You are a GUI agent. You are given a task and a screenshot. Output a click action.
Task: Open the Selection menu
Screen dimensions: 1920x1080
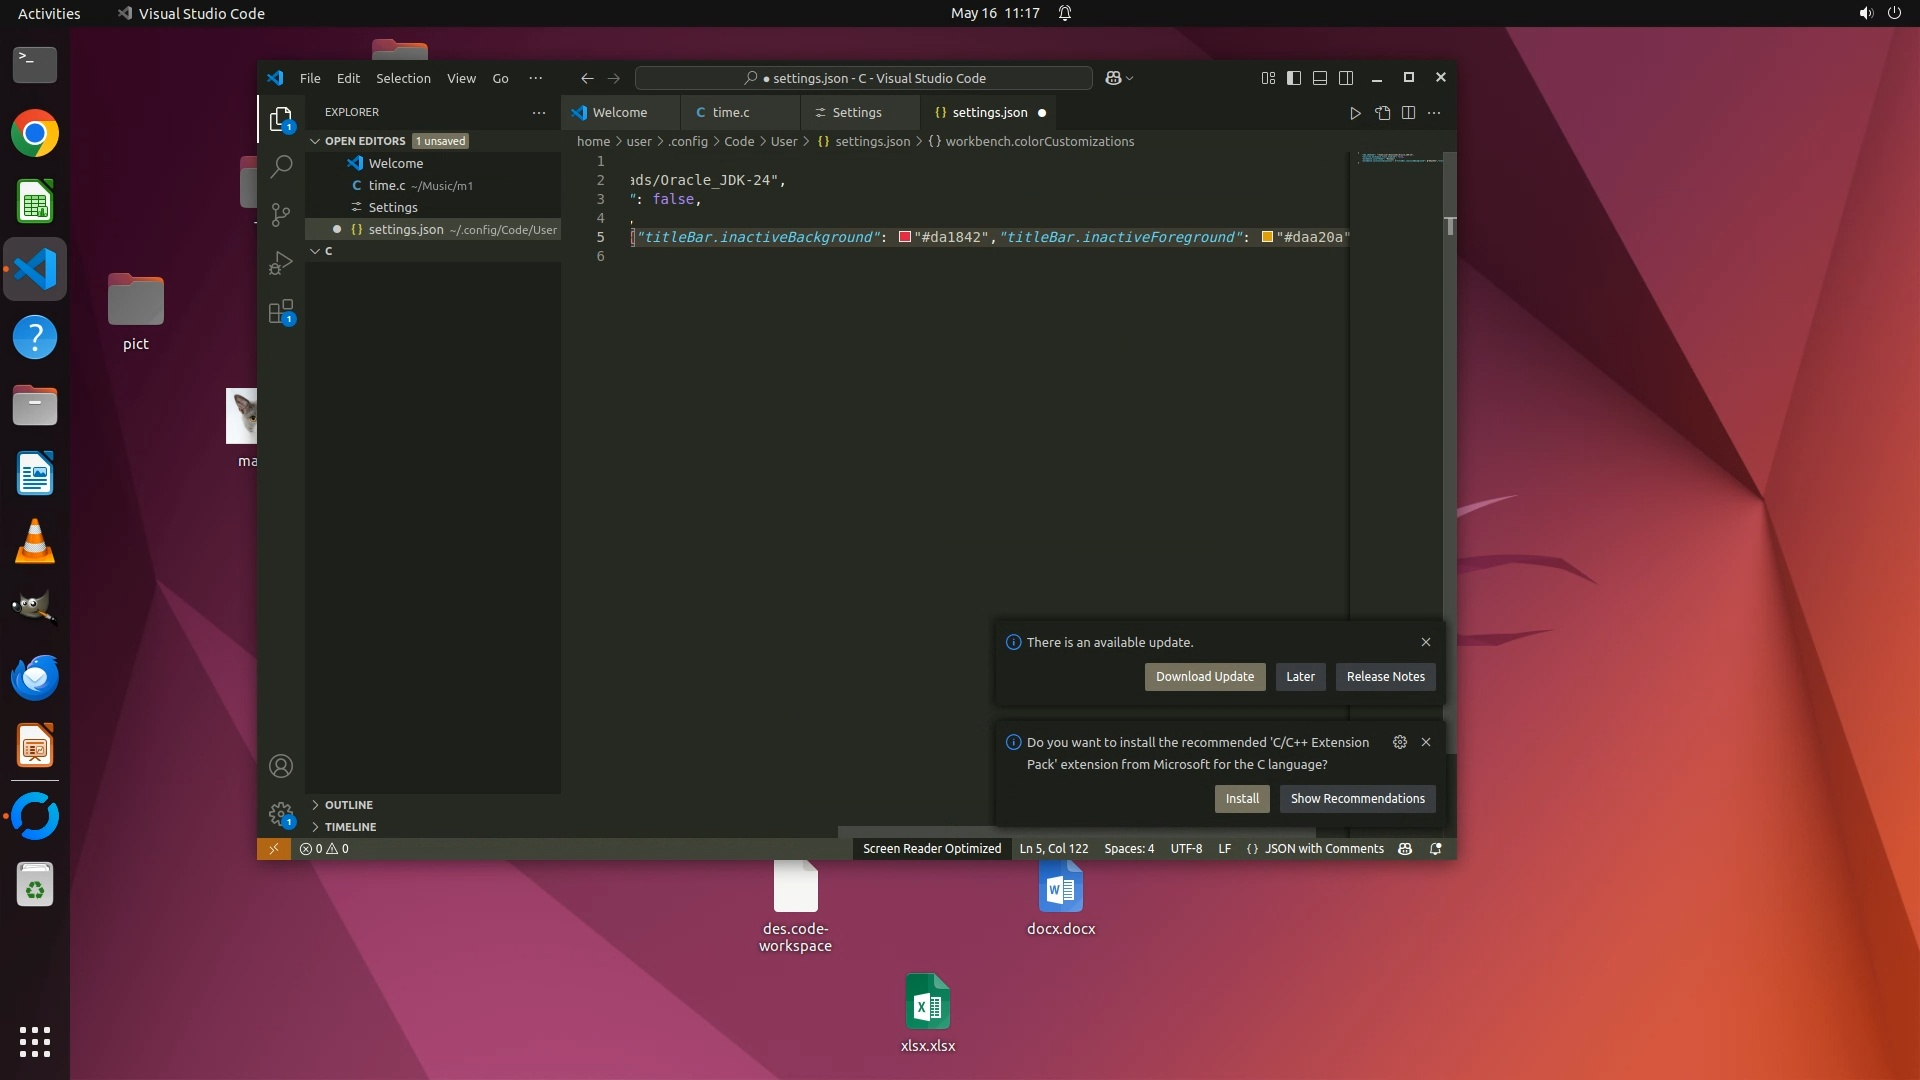tap(403, 78)
